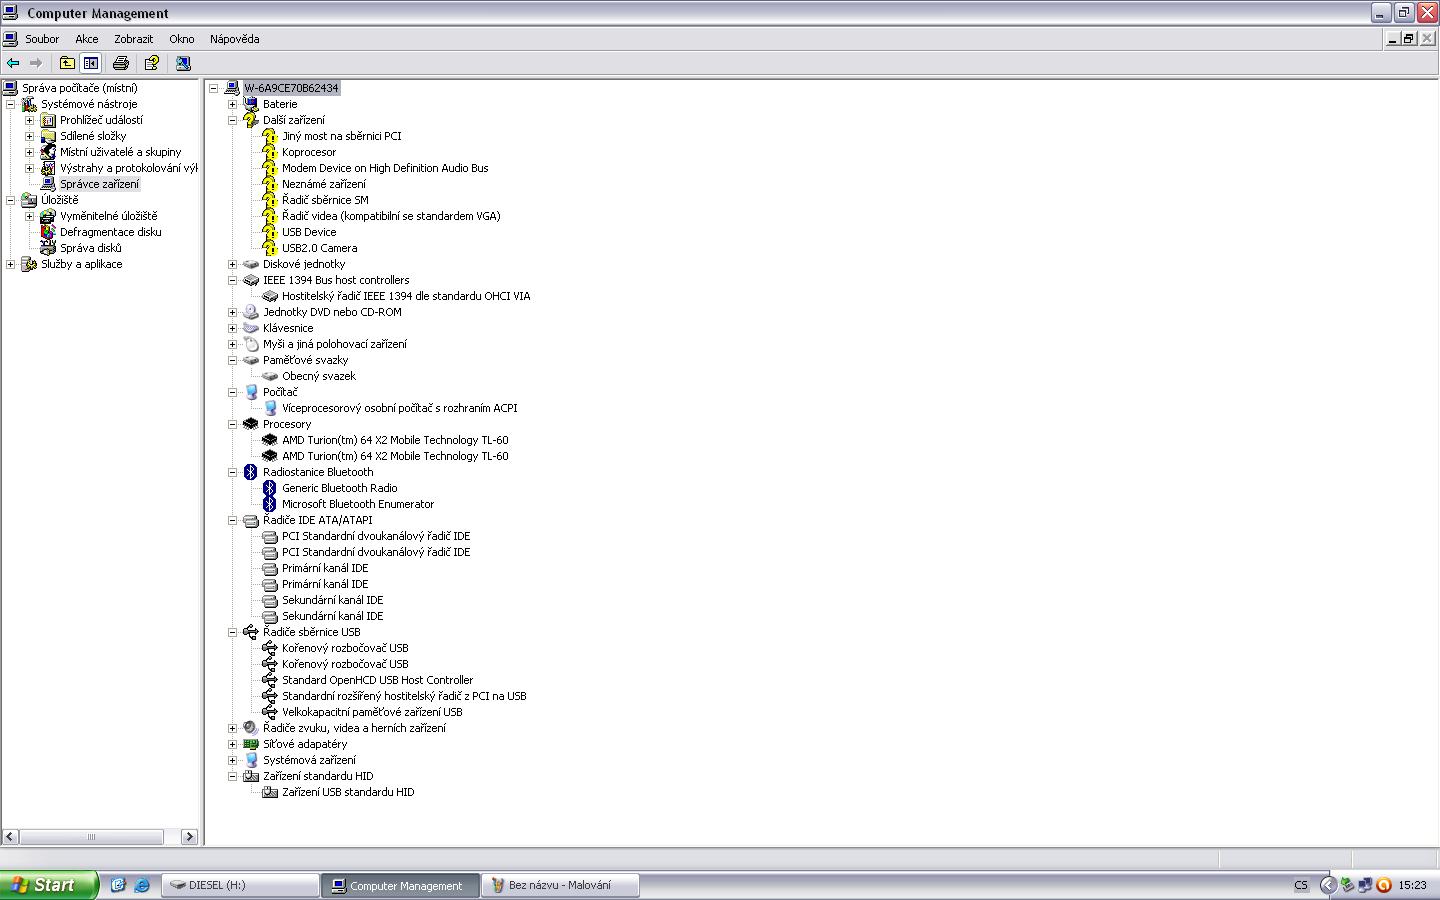This screenshot has height=900, width=1440.
Task: Click the taskbar clock showing 15:23
Action: coord(1413,885)
